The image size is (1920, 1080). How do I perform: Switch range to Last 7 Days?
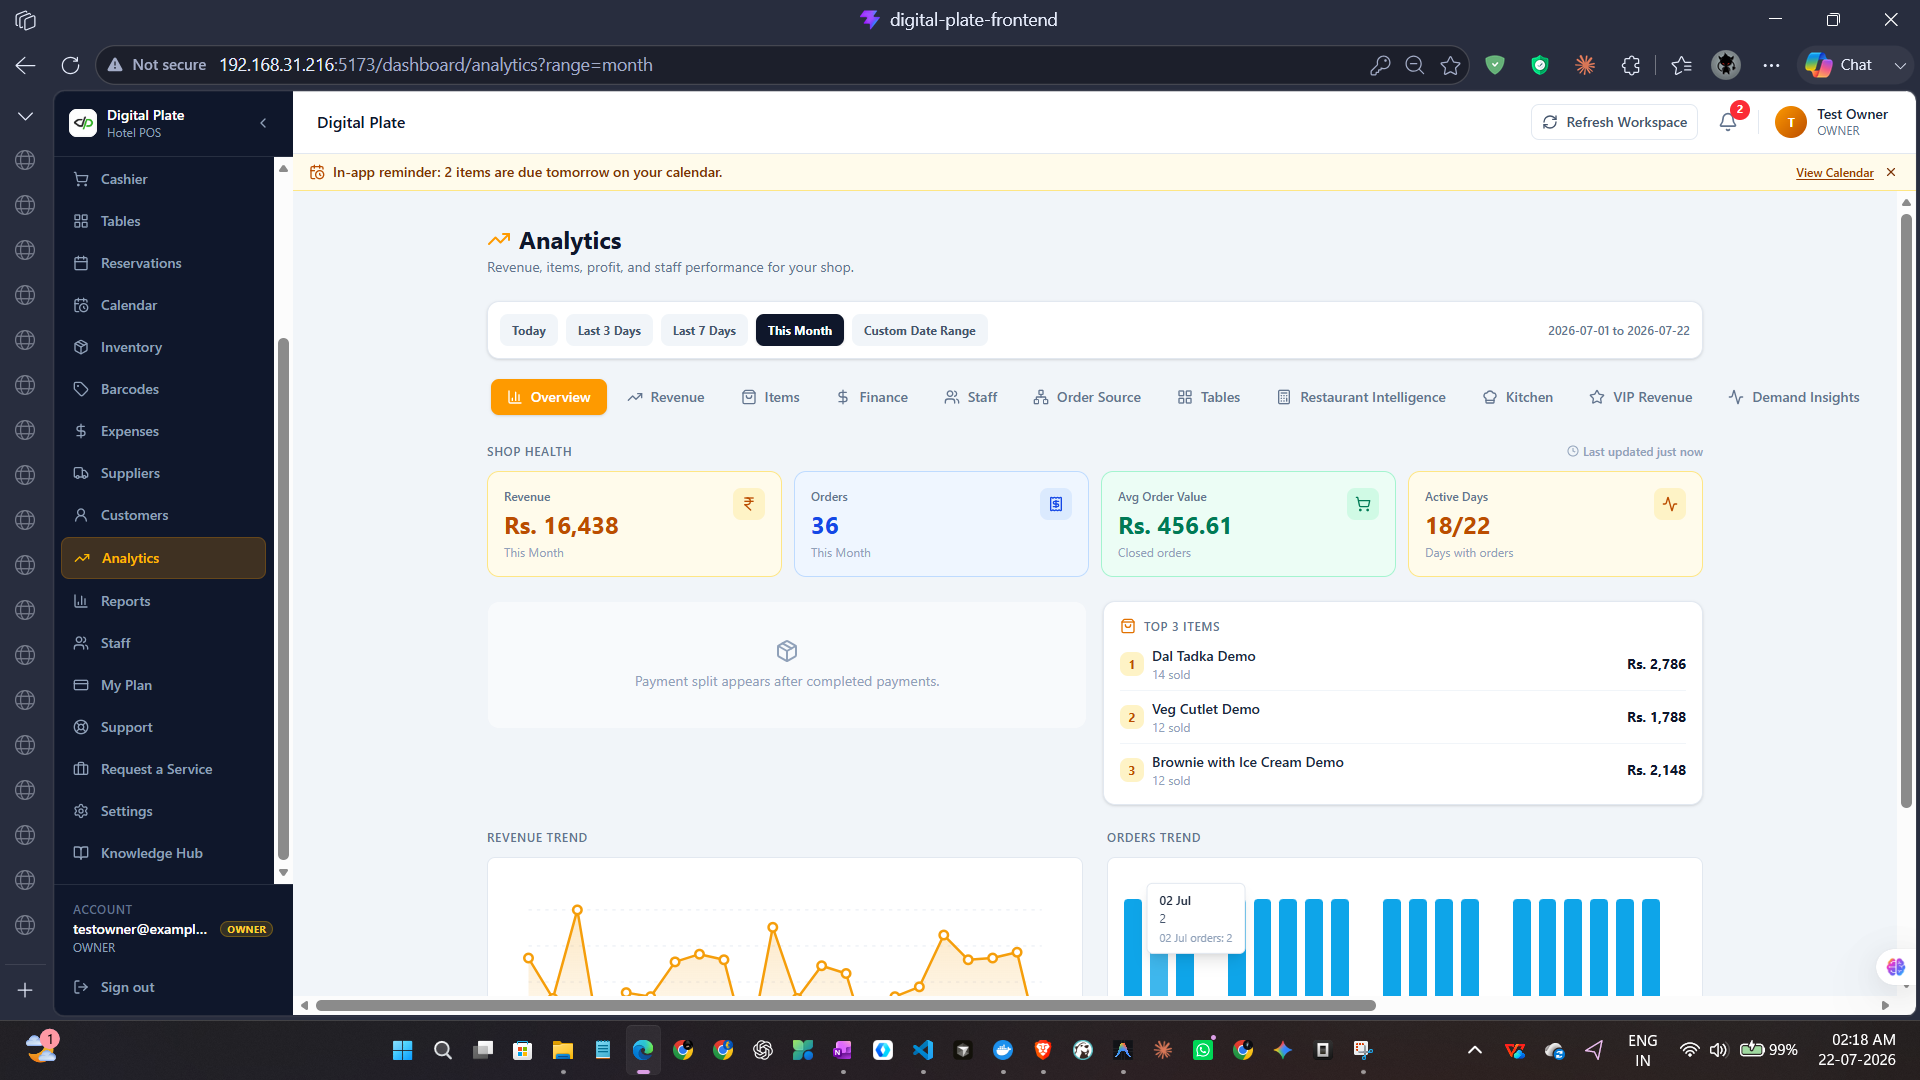(x=704, y=331)
